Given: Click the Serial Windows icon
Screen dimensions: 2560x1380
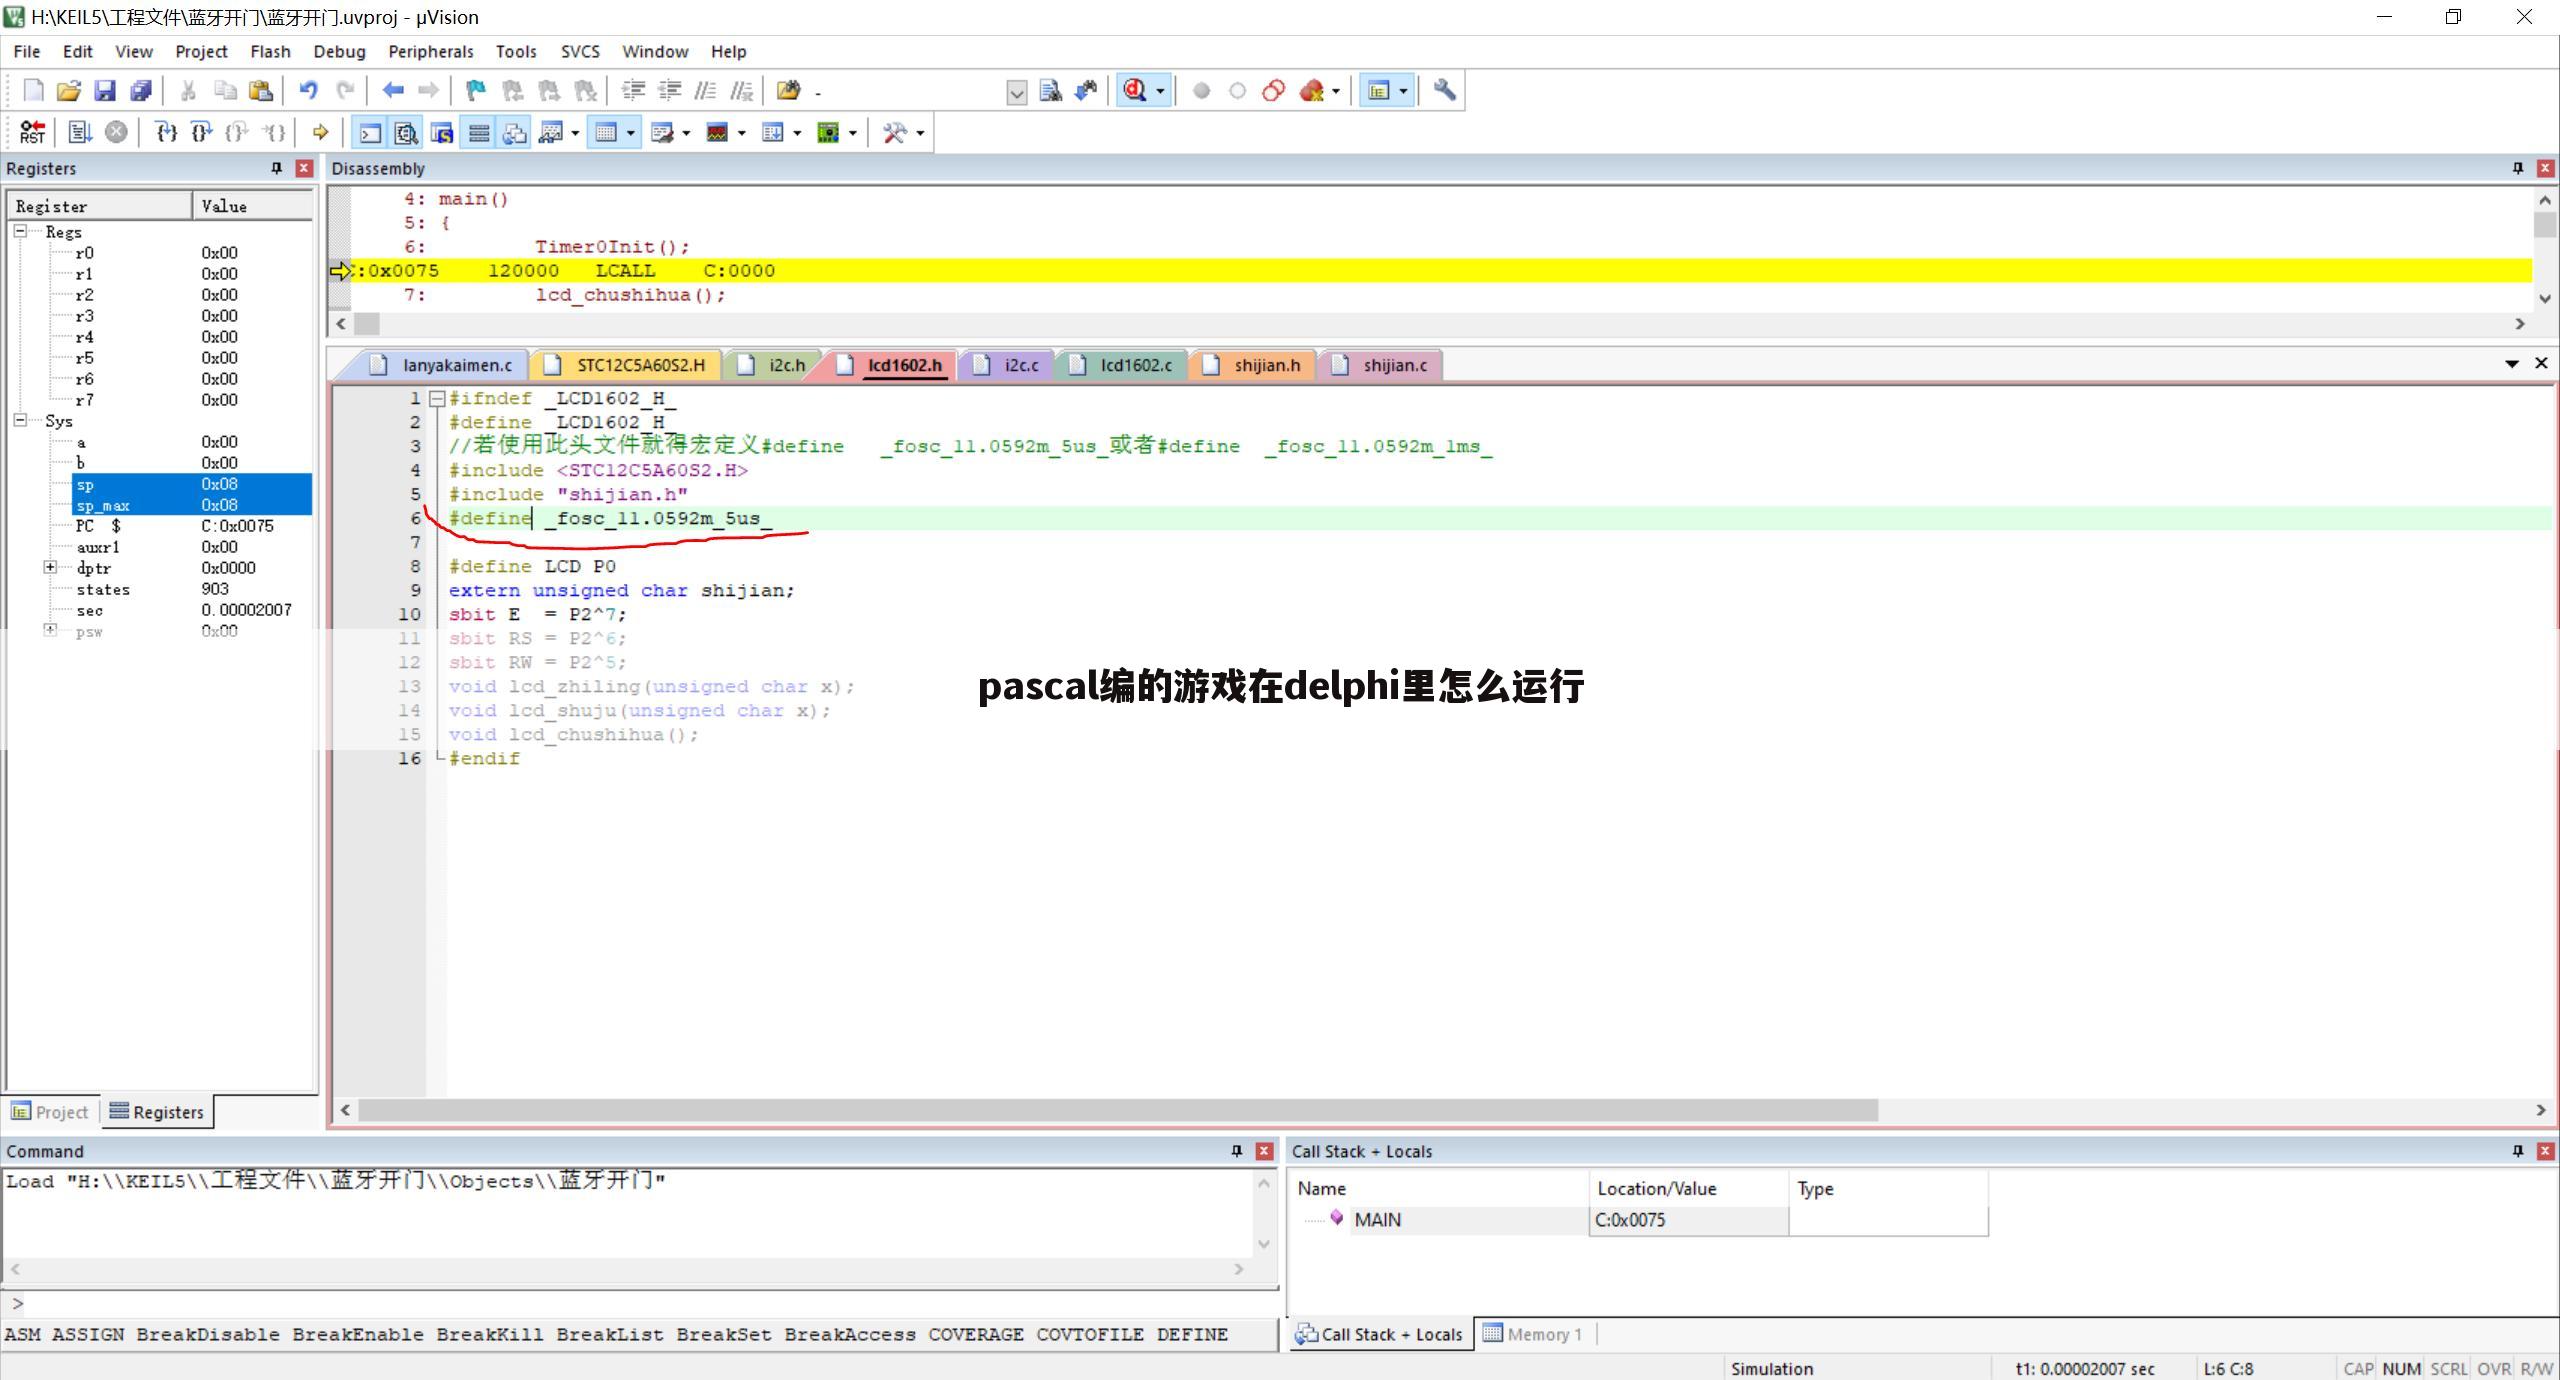Looking at the screenshot, I should 662,132.
